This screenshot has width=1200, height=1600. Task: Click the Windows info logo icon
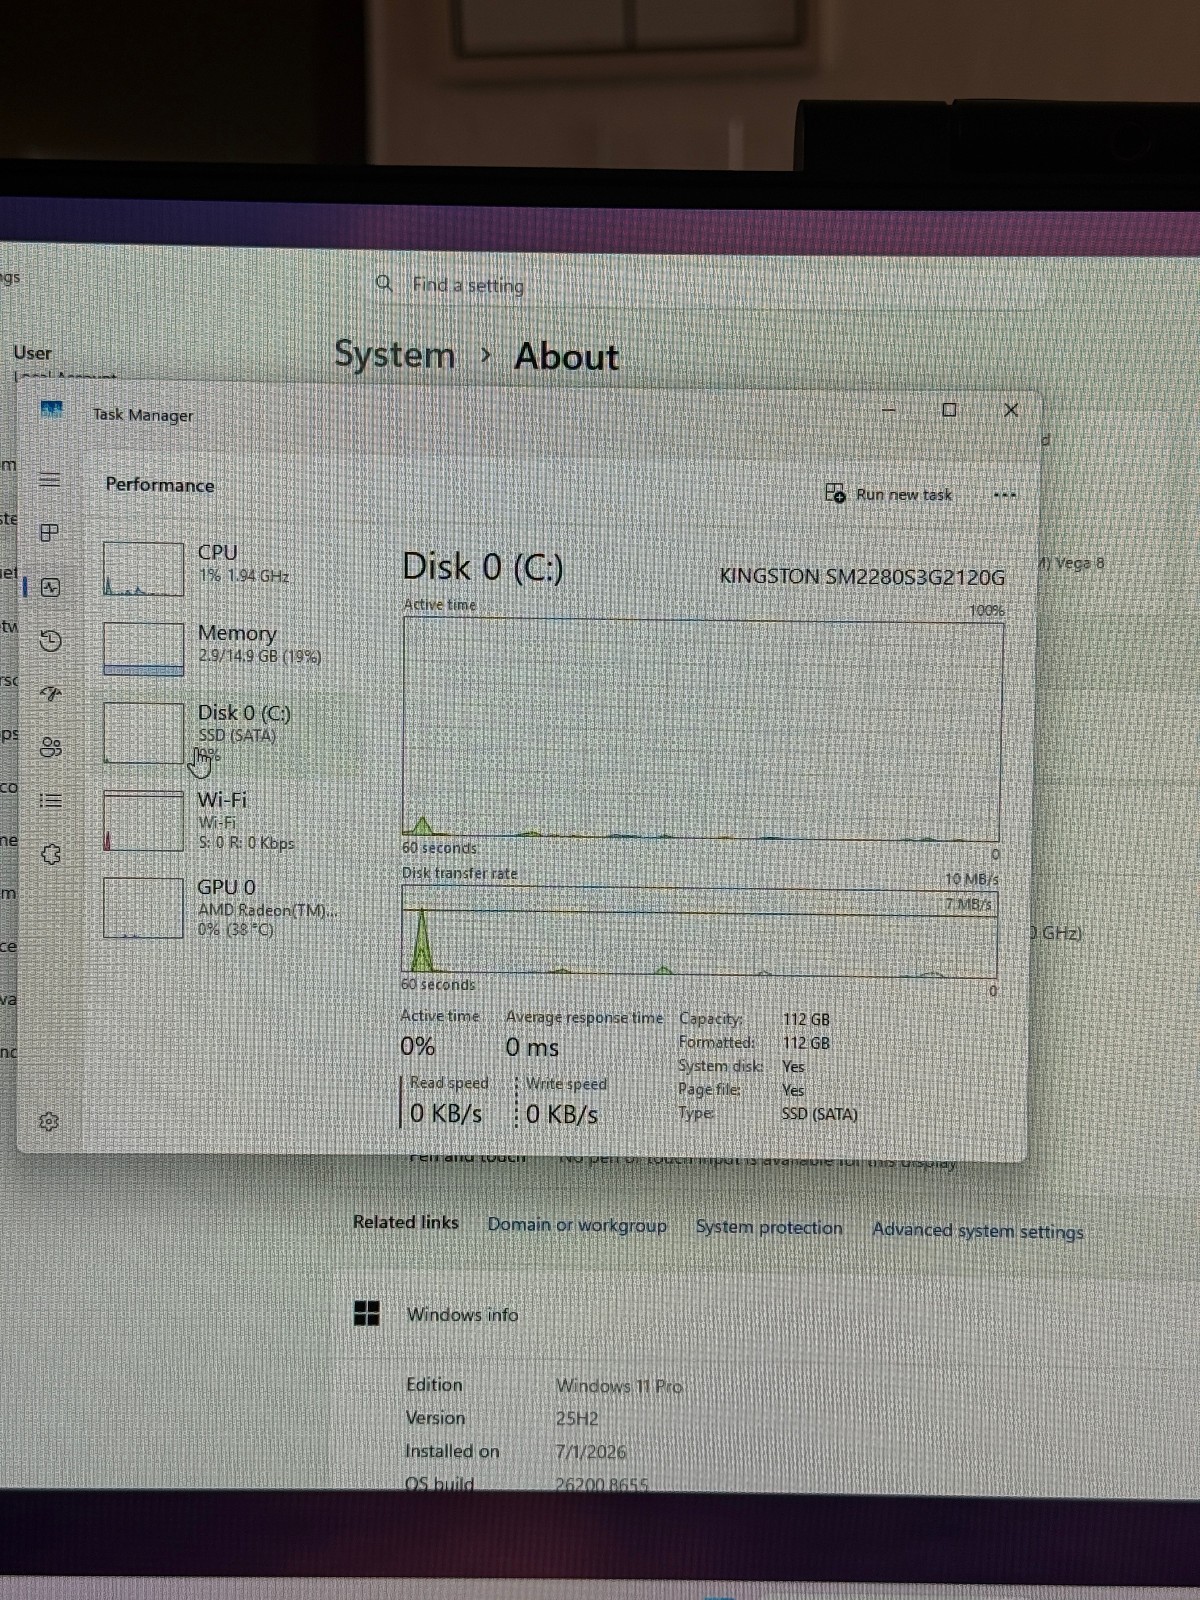pos(367,1313)
